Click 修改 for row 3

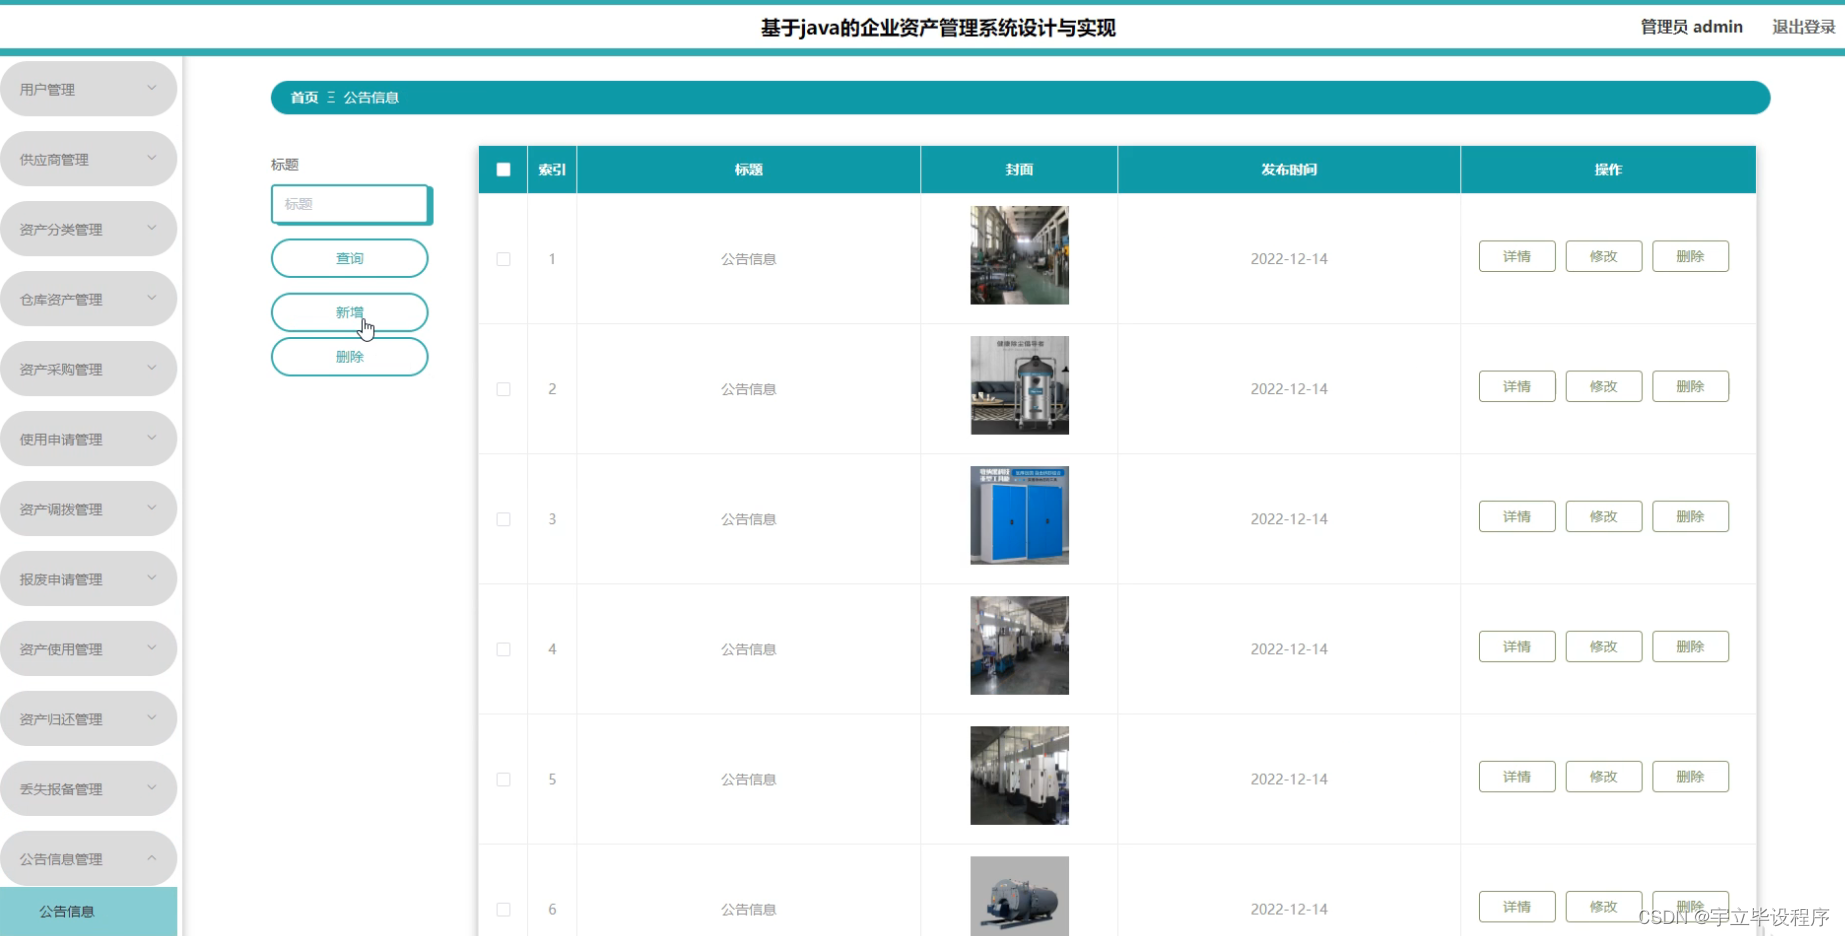[1604, 516]
